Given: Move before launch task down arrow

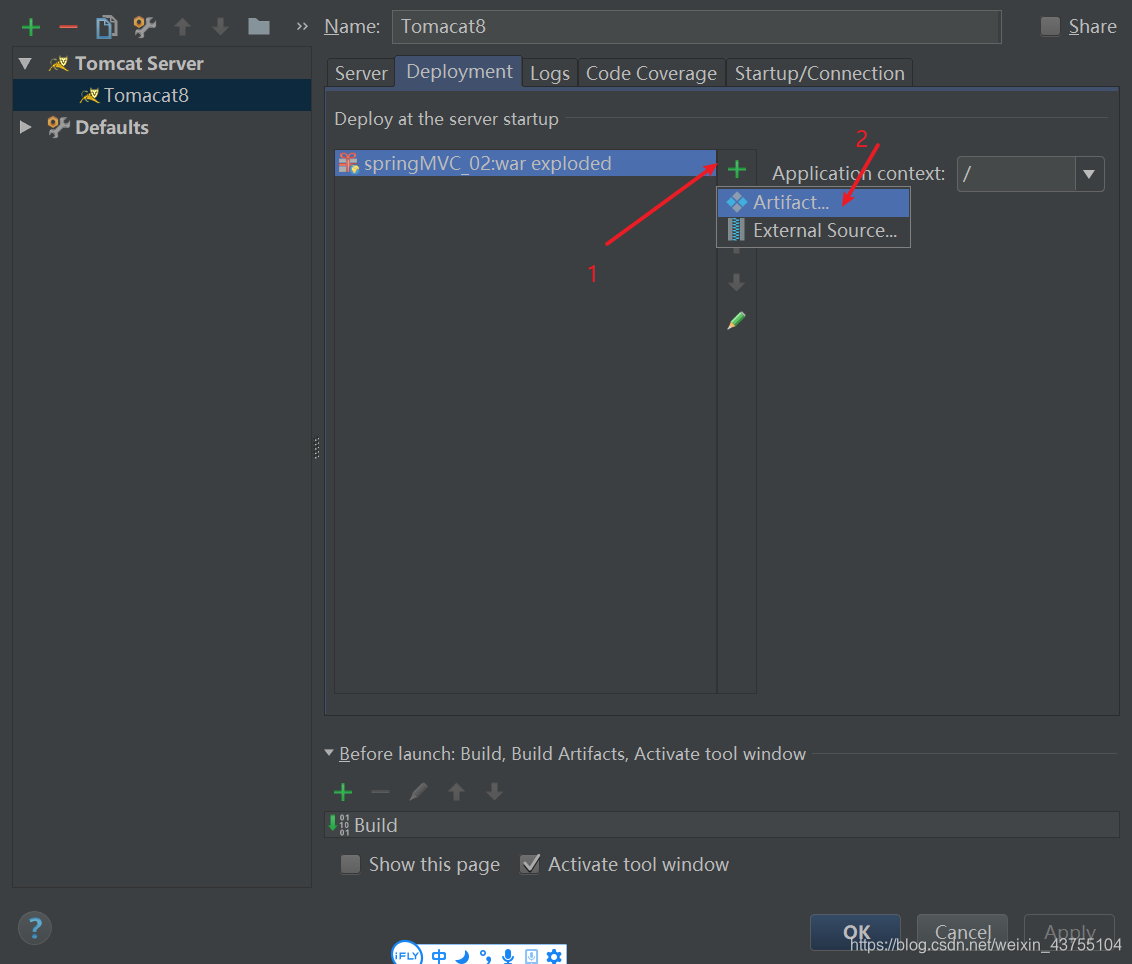Looking at the screenshot, I should [x=494, y=792].
